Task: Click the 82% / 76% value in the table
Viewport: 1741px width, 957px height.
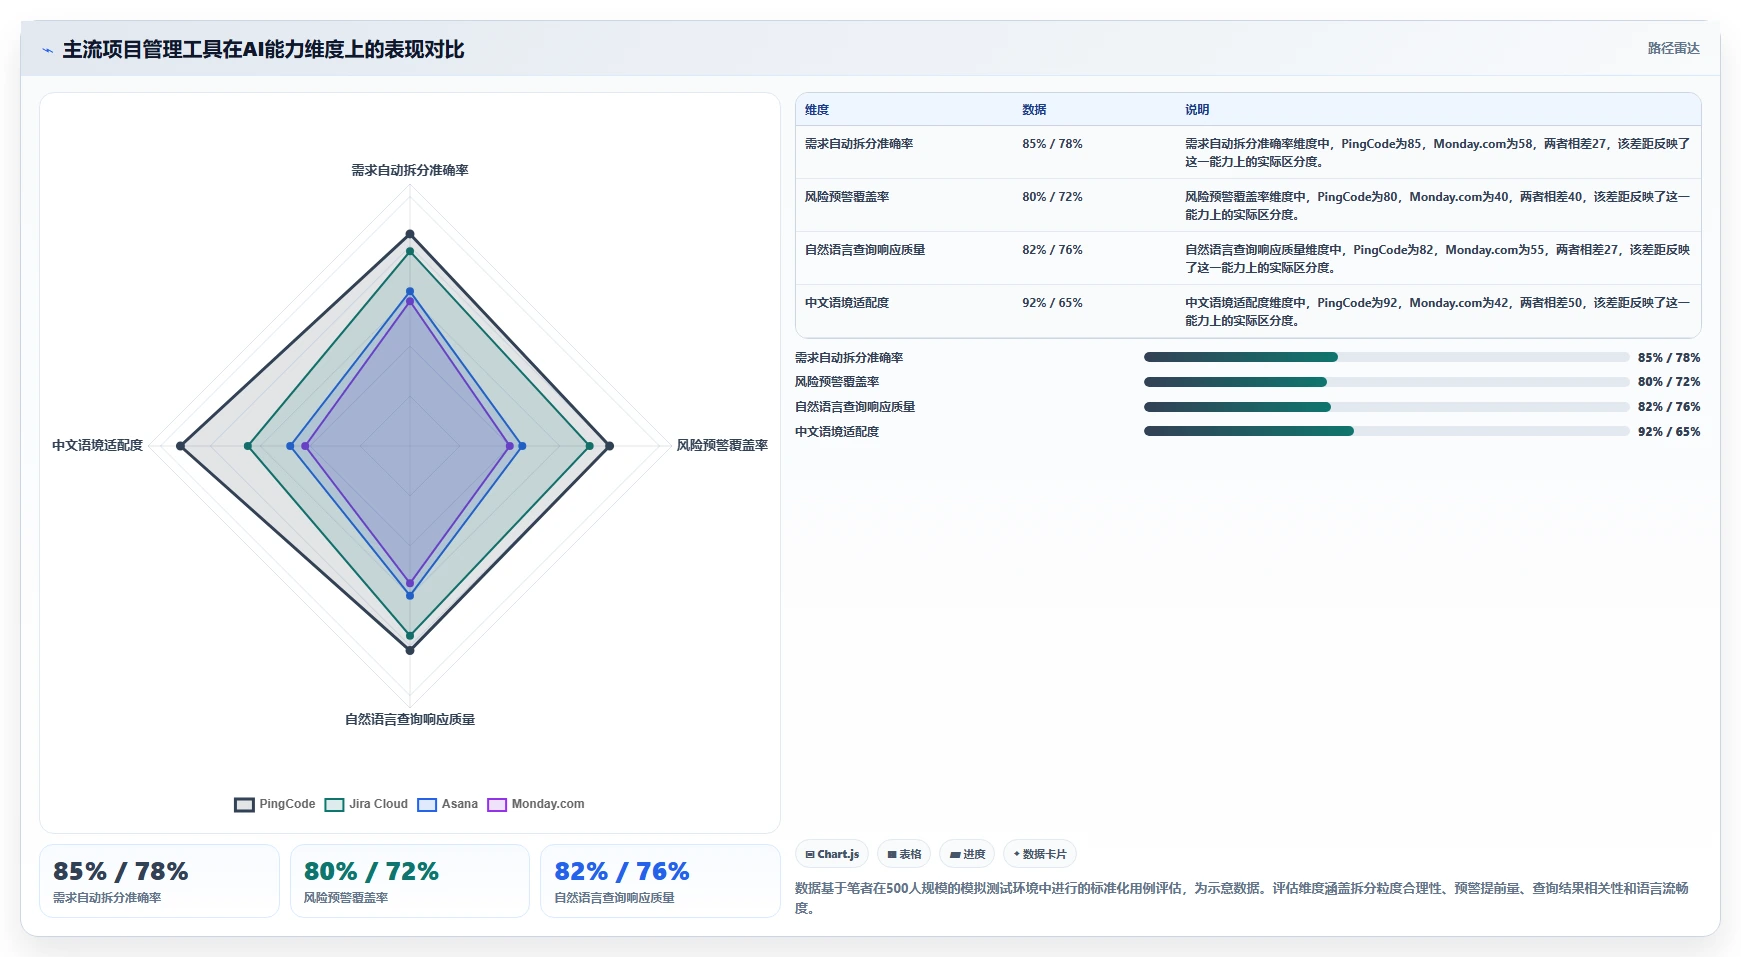Action: [1052, 250]
